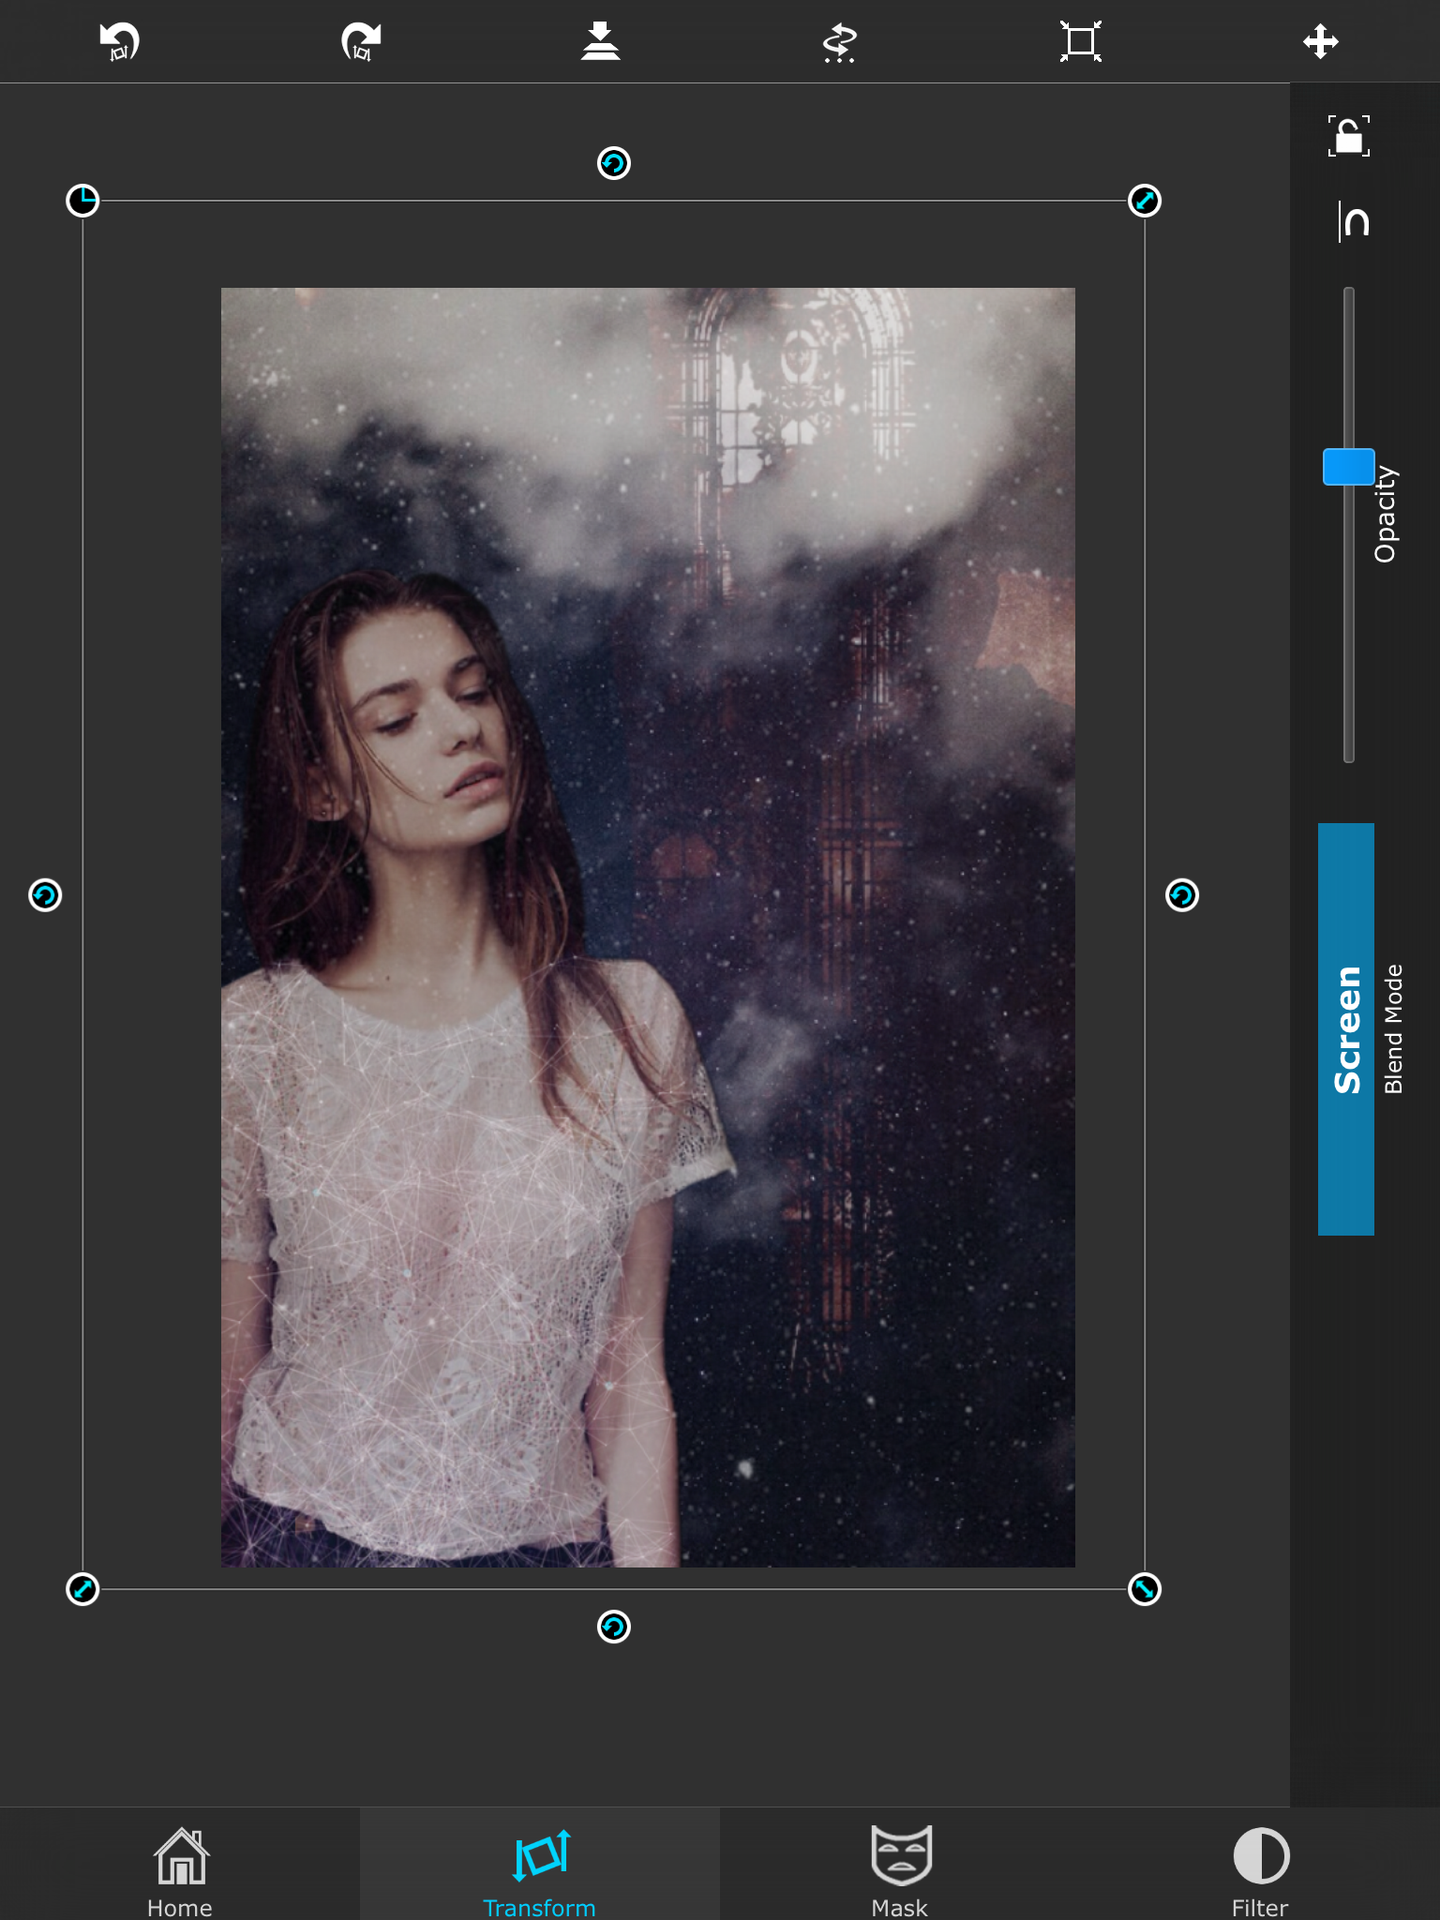Tap the overlay image on canvas
The width and height of the screenshot is (1440, 1920).
click(648, 927)
